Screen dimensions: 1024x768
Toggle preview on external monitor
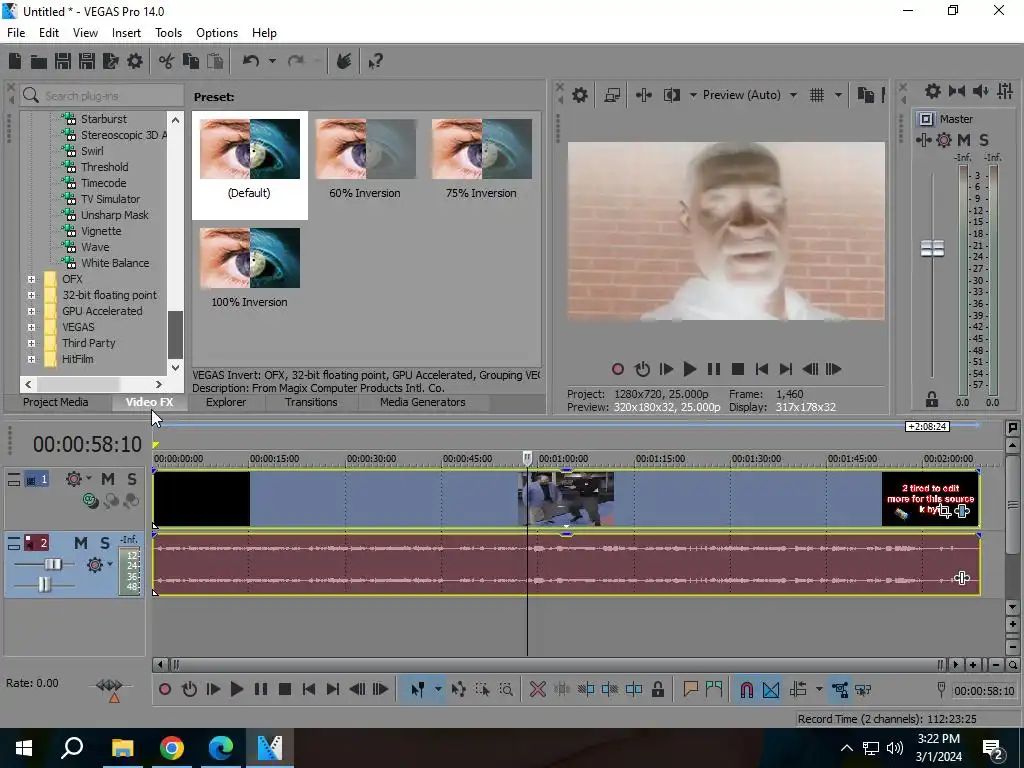coord(612,95)
